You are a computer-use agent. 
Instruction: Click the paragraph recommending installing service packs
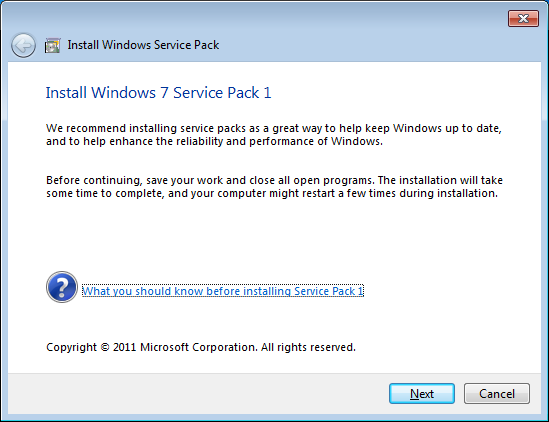274,135
